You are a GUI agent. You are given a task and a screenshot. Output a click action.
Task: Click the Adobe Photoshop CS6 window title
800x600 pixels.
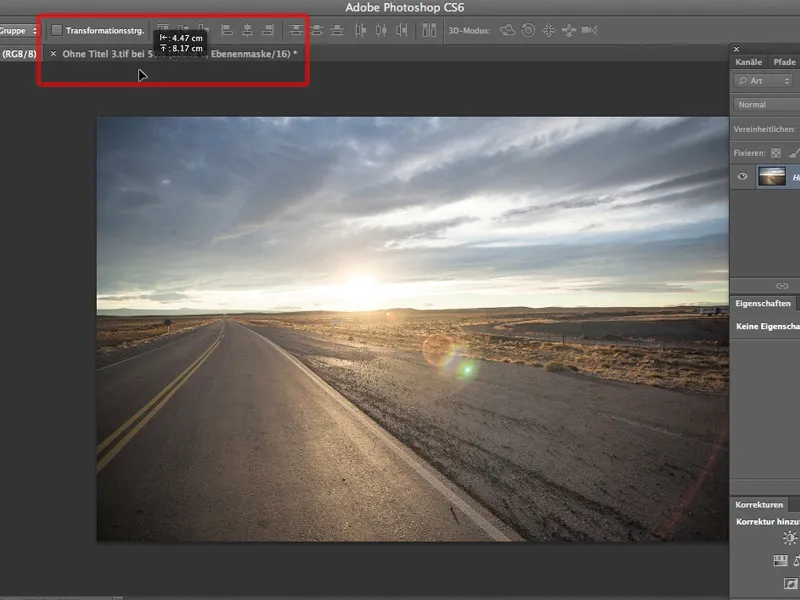pos(405,8)
